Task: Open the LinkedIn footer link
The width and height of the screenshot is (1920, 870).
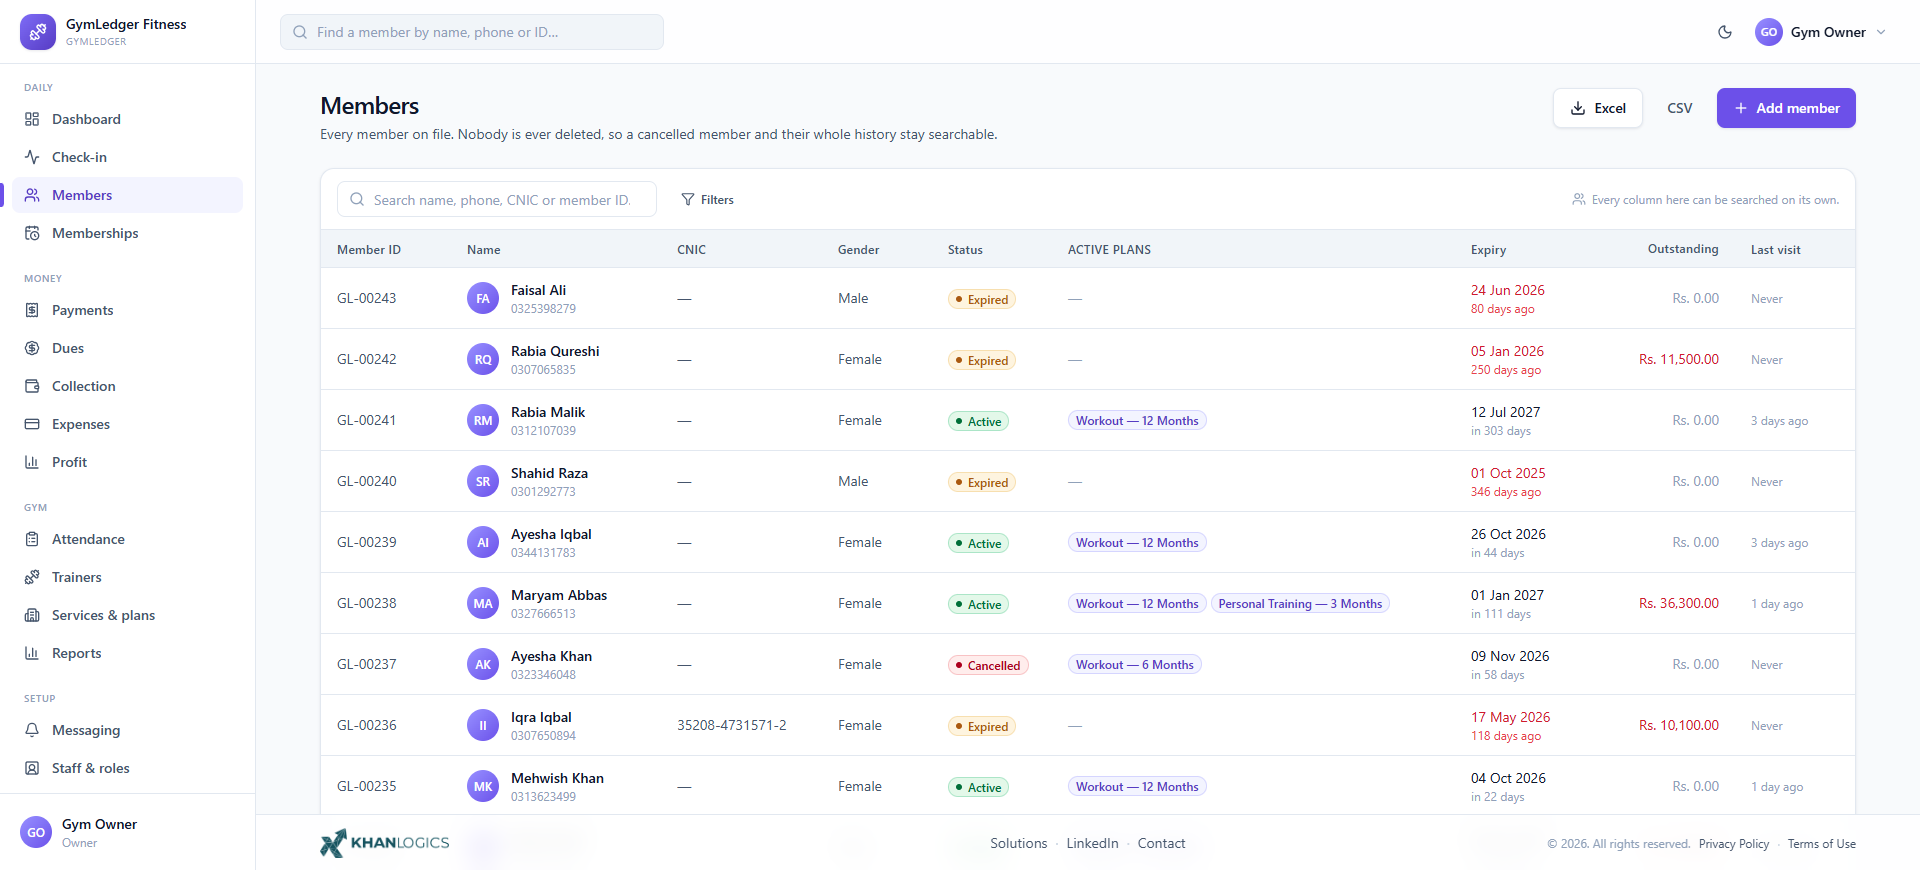Action: click(x=1092, y=843)
